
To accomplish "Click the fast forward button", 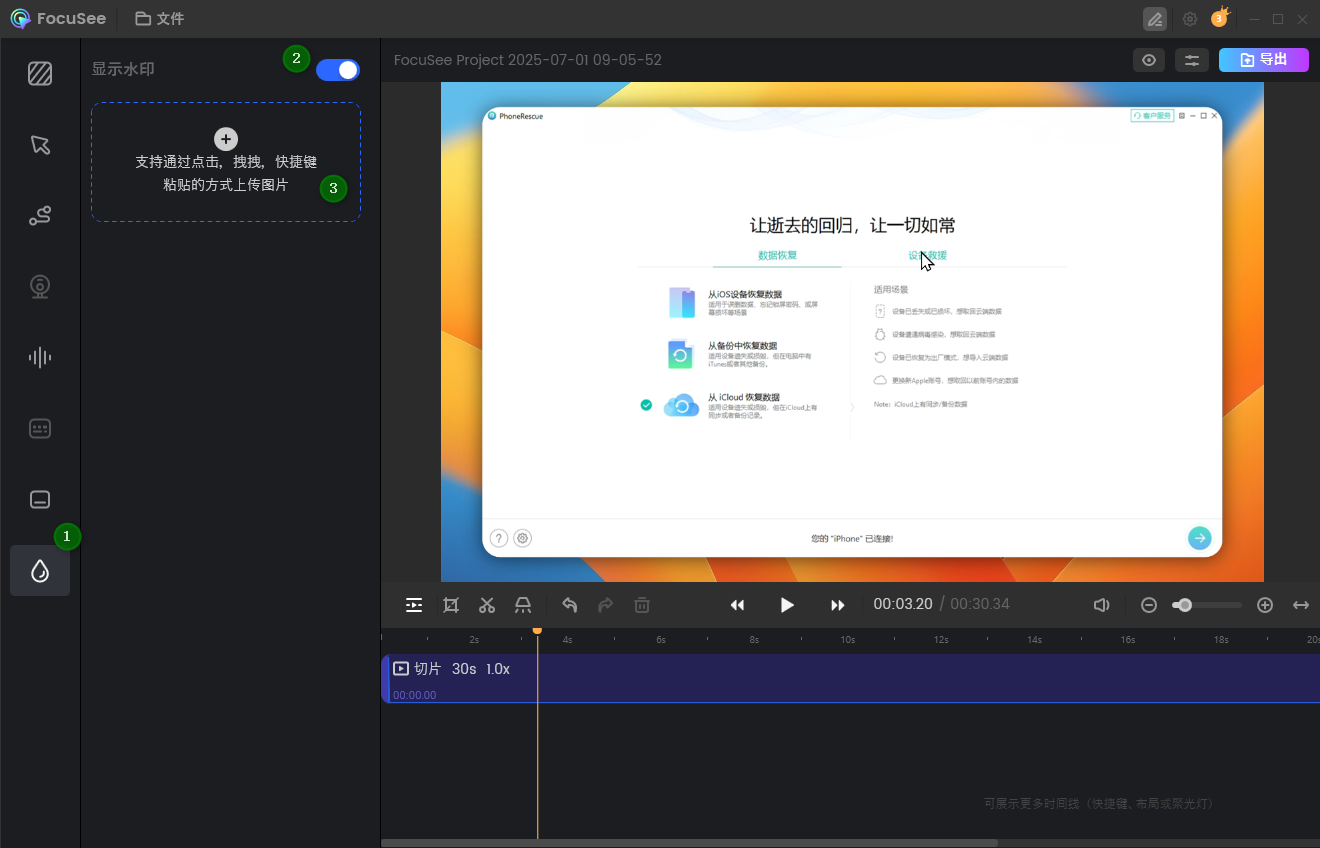I will pyautogui.click(x=838, y=605).
